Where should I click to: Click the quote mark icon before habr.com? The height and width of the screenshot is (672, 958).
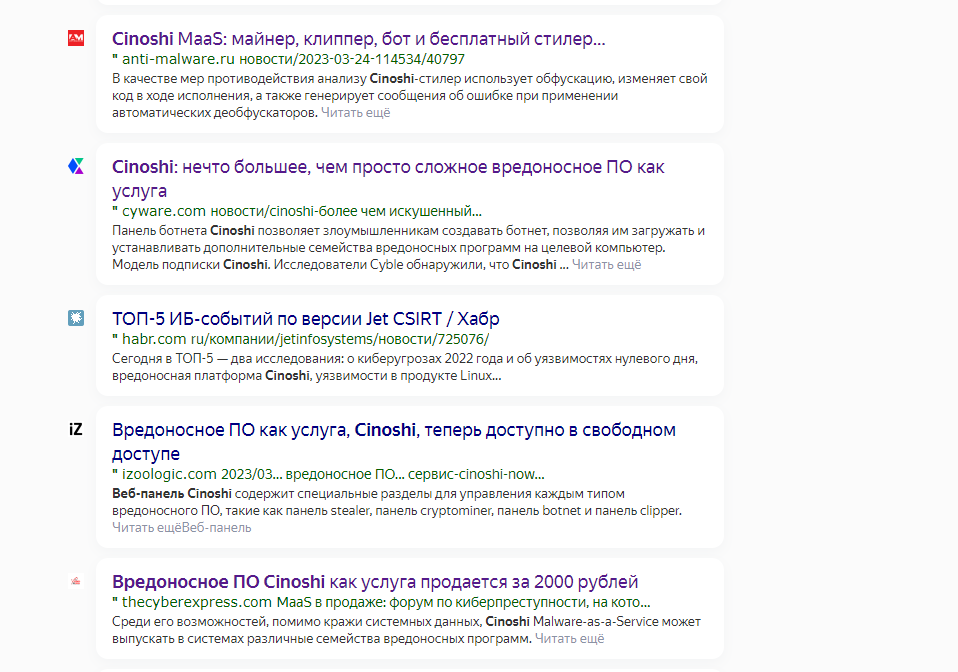point(115,337)
